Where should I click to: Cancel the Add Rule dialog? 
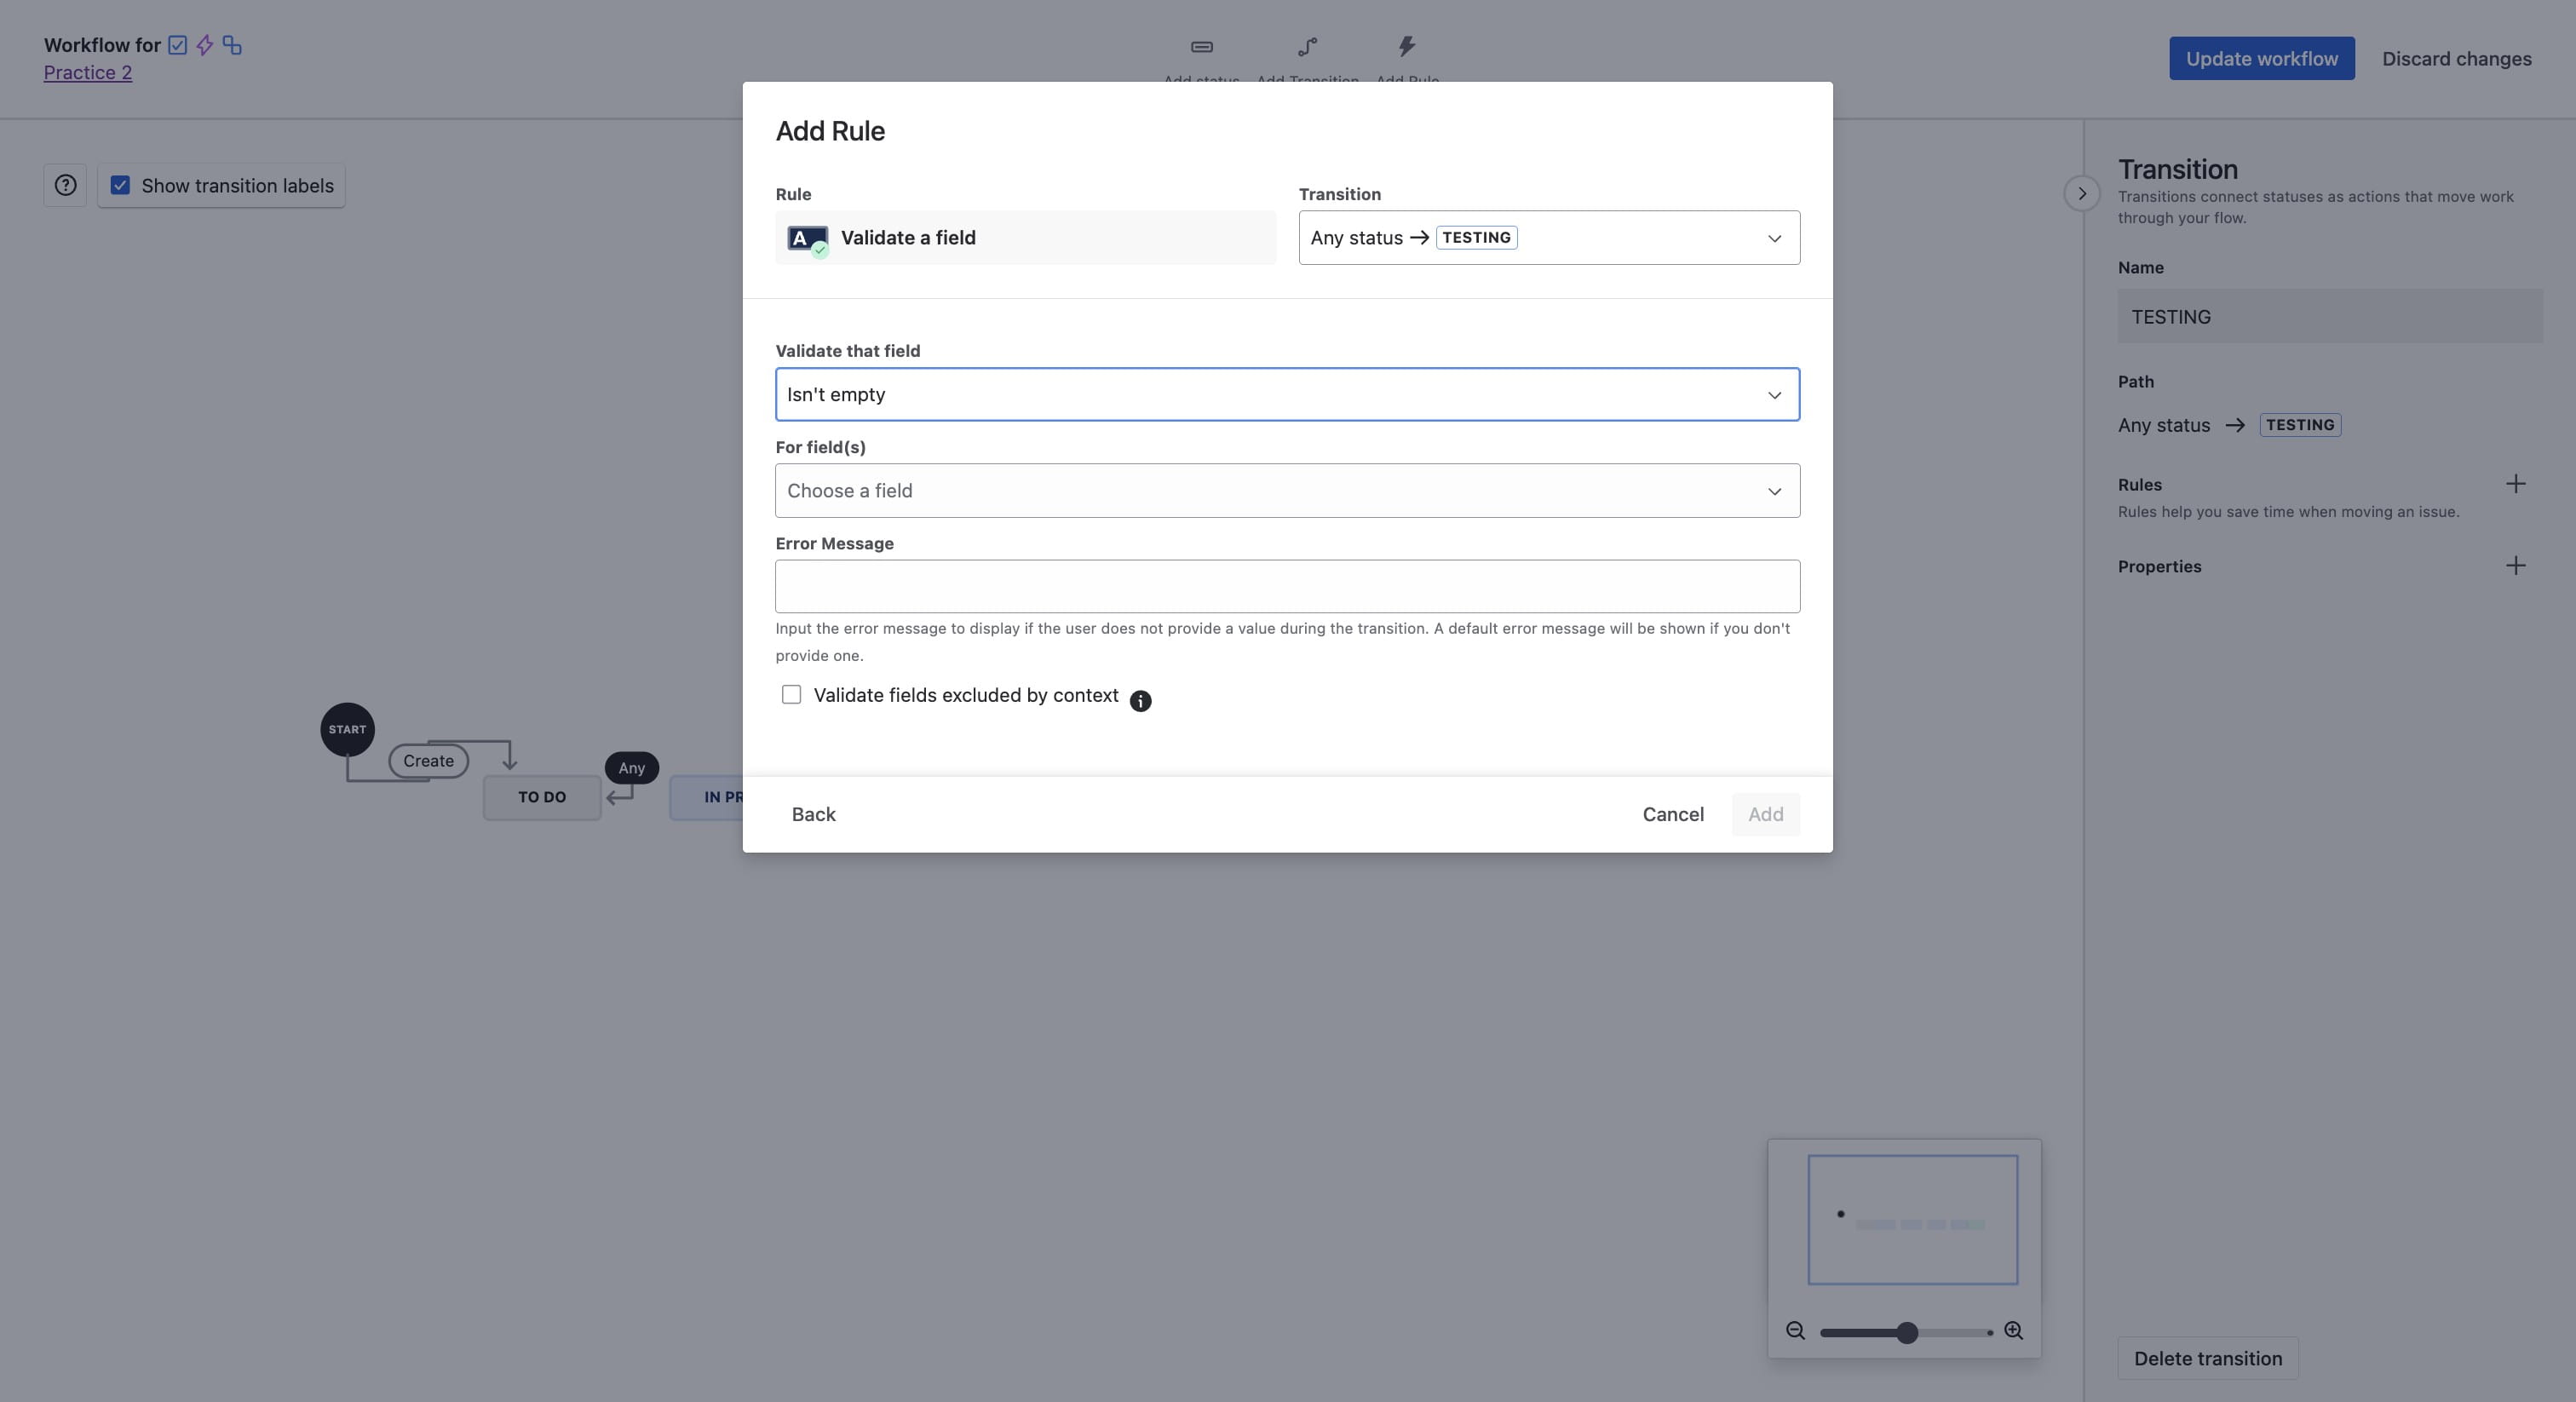click(x=1673, y=815)
